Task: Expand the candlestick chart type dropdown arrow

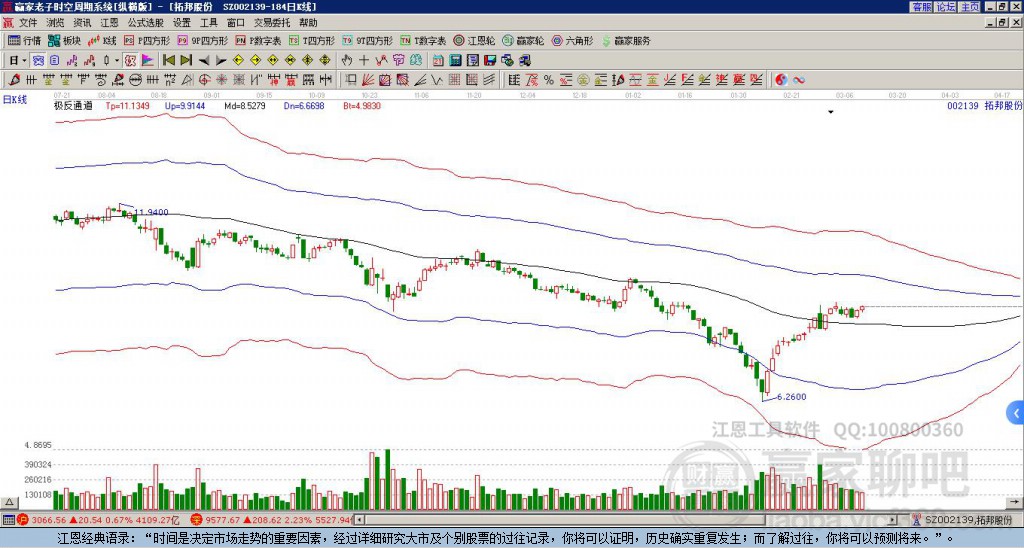Action: point(117,61)
